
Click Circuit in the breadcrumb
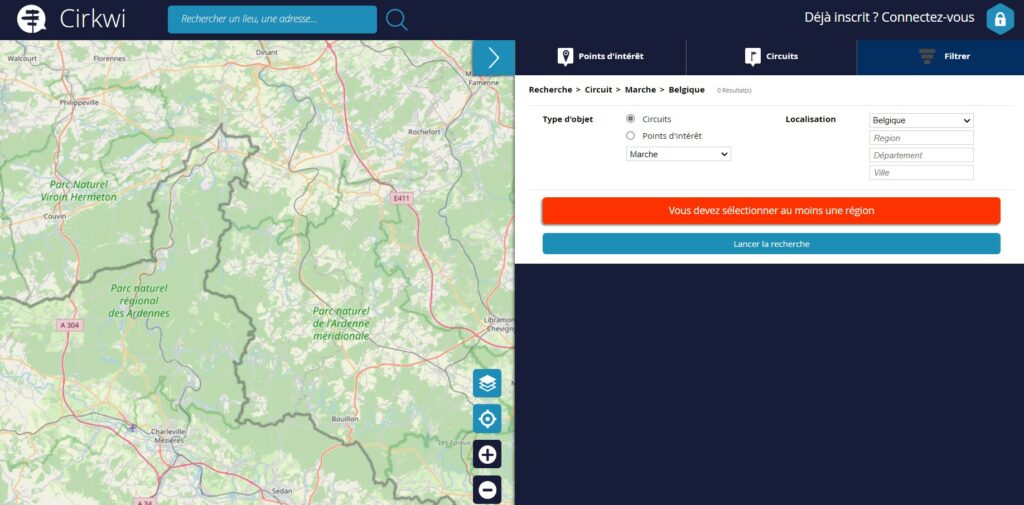598,90
